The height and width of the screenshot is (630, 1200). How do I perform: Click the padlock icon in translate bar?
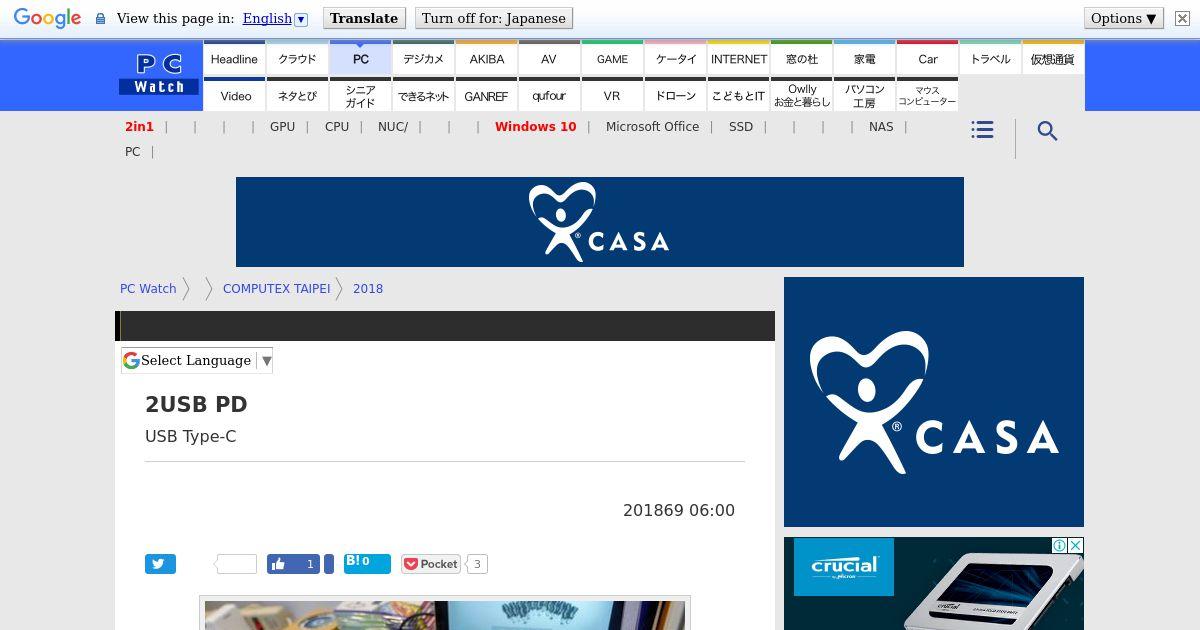coord(100,19)
